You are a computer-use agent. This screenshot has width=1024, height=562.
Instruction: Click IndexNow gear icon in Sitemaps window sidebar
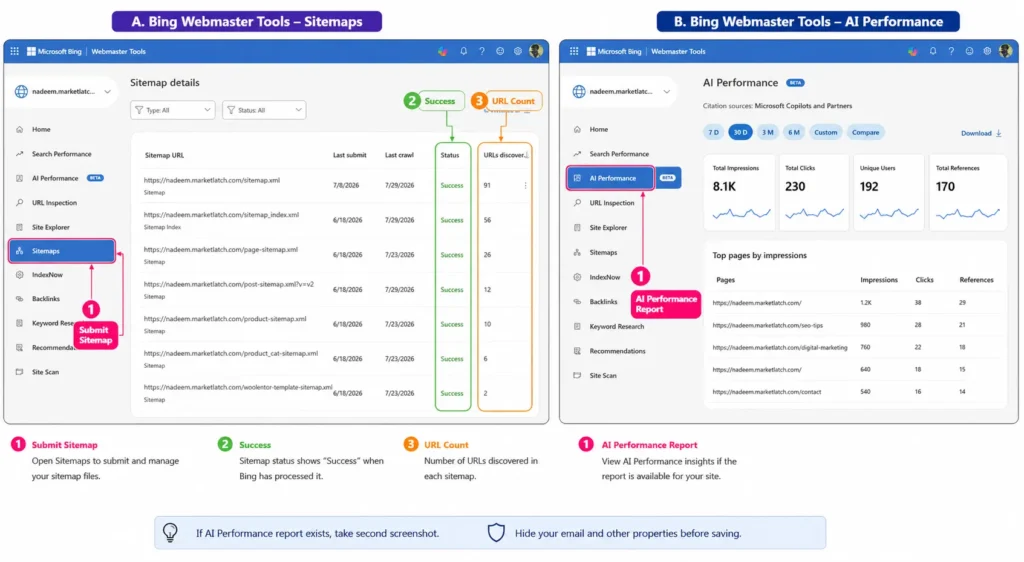coord(20,275)
